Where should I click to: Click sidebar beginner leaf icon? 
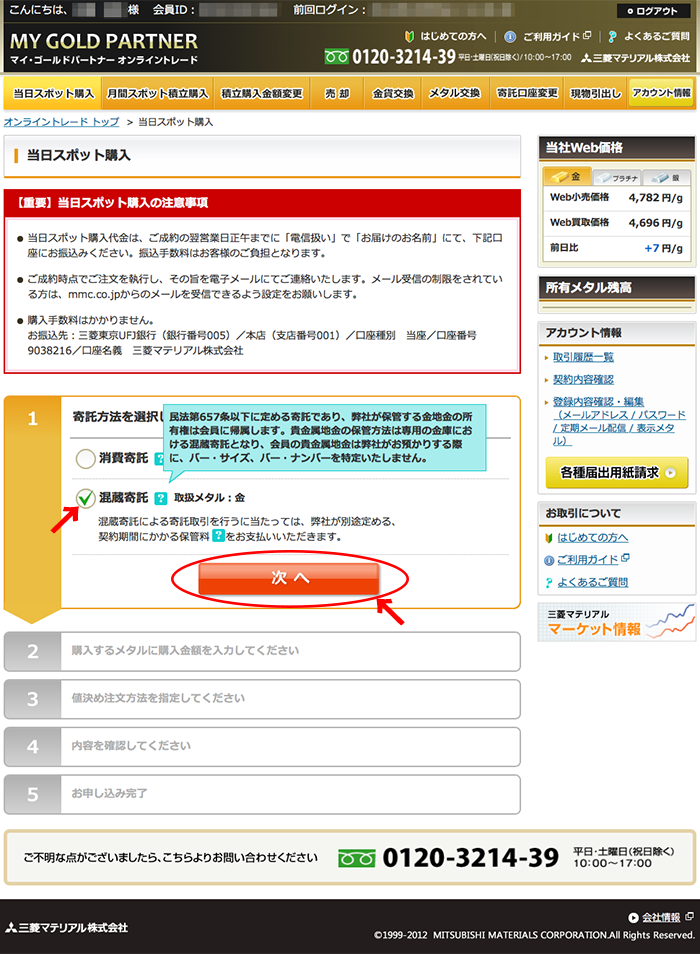pos(549,538)
